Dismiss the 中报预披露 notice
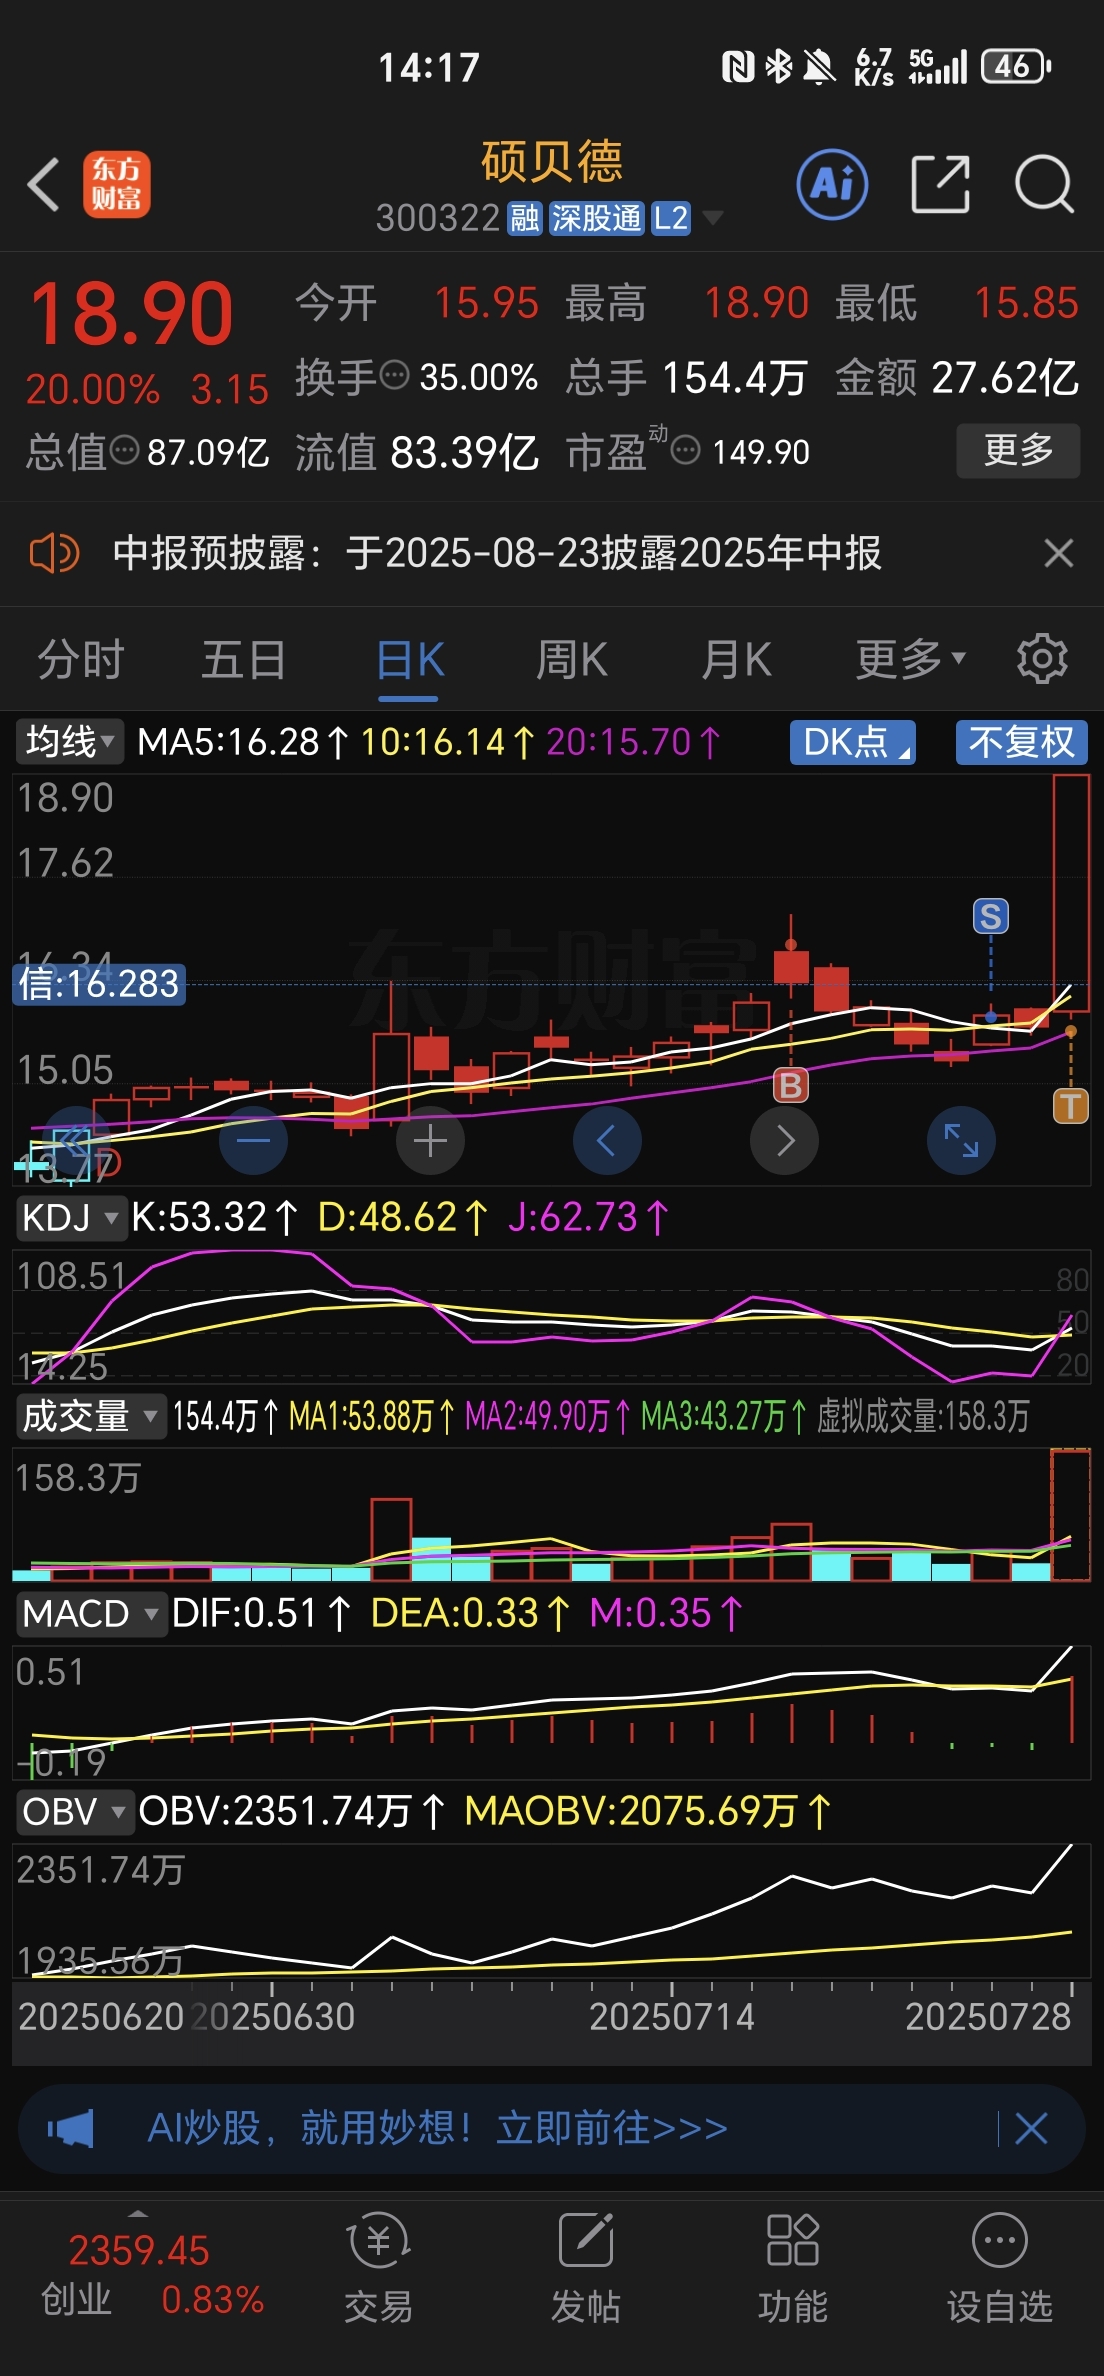1104x2376 pixels. click(x=1058, y=553)
